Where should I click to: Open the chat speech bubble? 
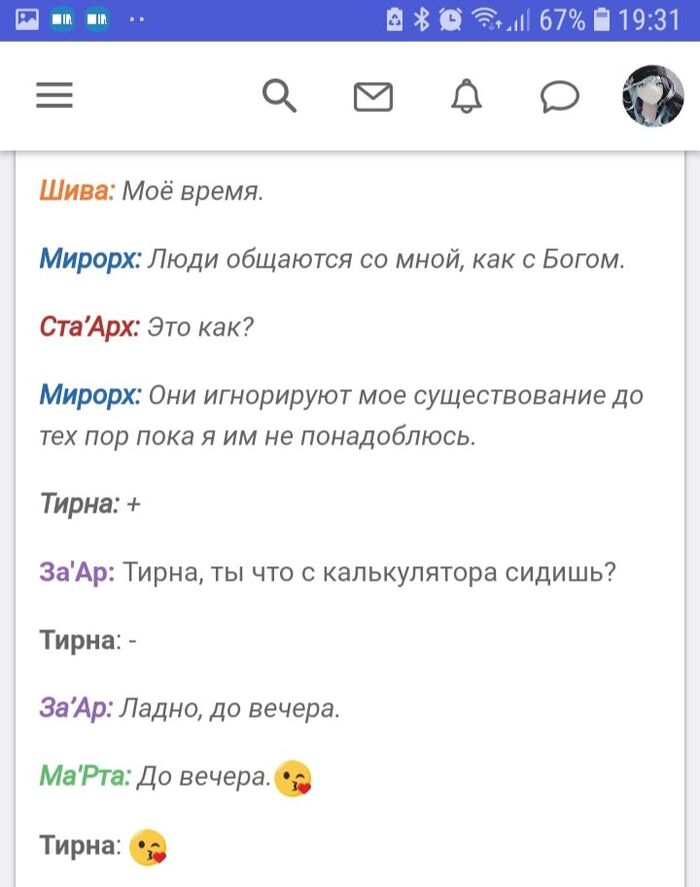[x=560, y=96]
